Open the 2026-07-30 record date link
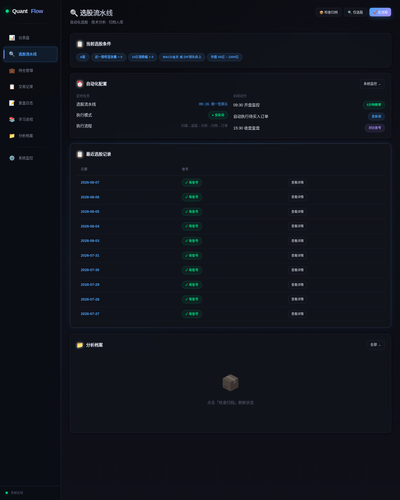400x500 pixels. click(x=90, y=270)
